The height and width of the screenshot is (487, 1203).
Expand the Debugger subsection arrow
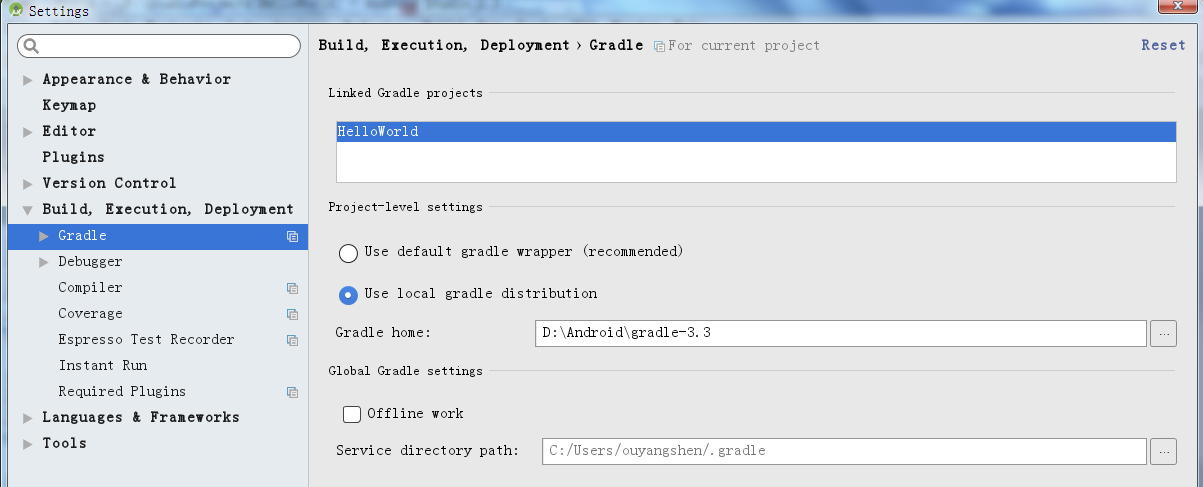point(44,262)
